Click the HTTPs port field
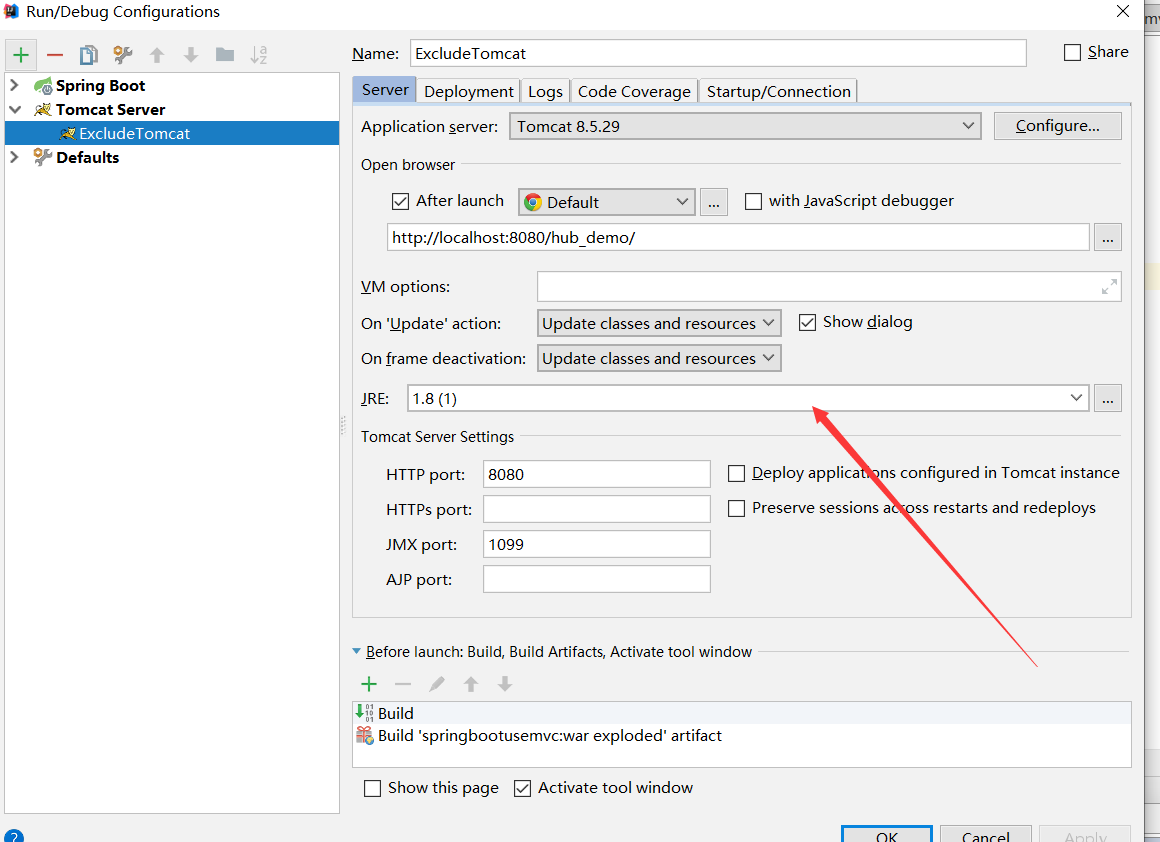Image resolution: width=1160 pixels, height=842 pixels. pos(596,509)
